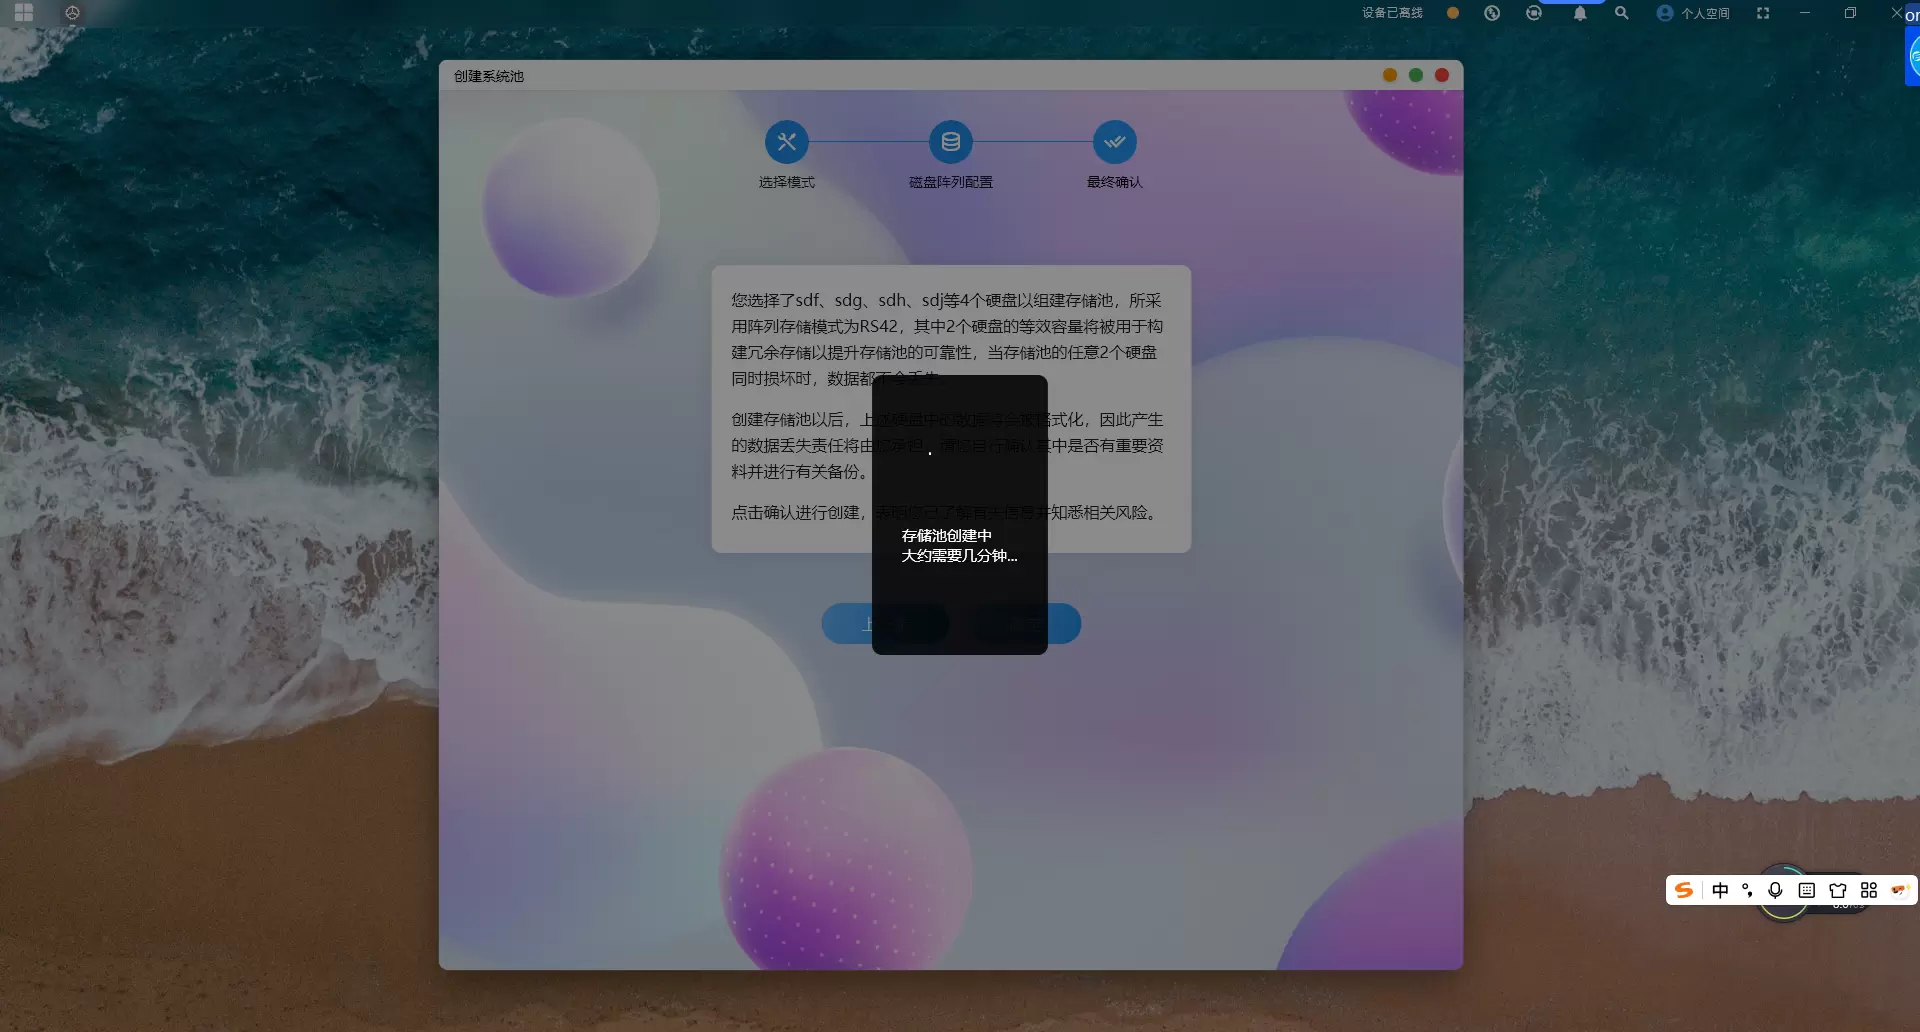Screen dimensions: 1920x1032
Task: Click the 选择模式 wrench step icon
Action: pyautogui.click(x=786, y=142)
